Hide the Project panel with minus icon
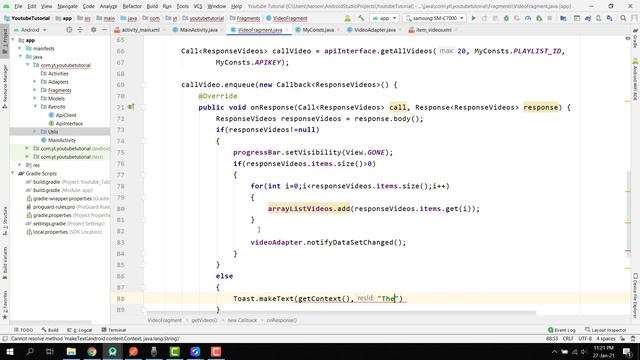Screen dimensions: 640x360 [104, 30]
